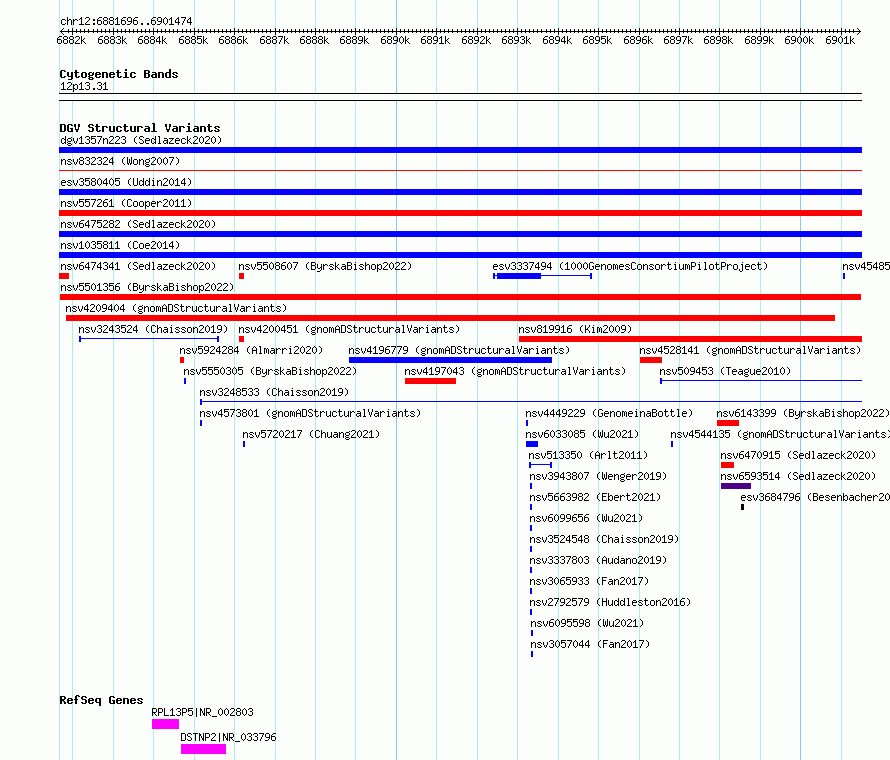
Task: Select the DSTNP2|NR_033796 gene label
Action: tap(228, 737)
